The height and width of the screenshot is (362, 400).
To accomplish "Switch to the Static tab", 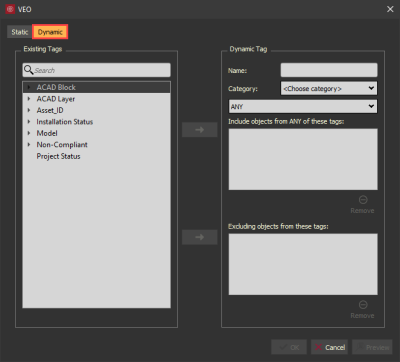I will (x=20, y=32).
